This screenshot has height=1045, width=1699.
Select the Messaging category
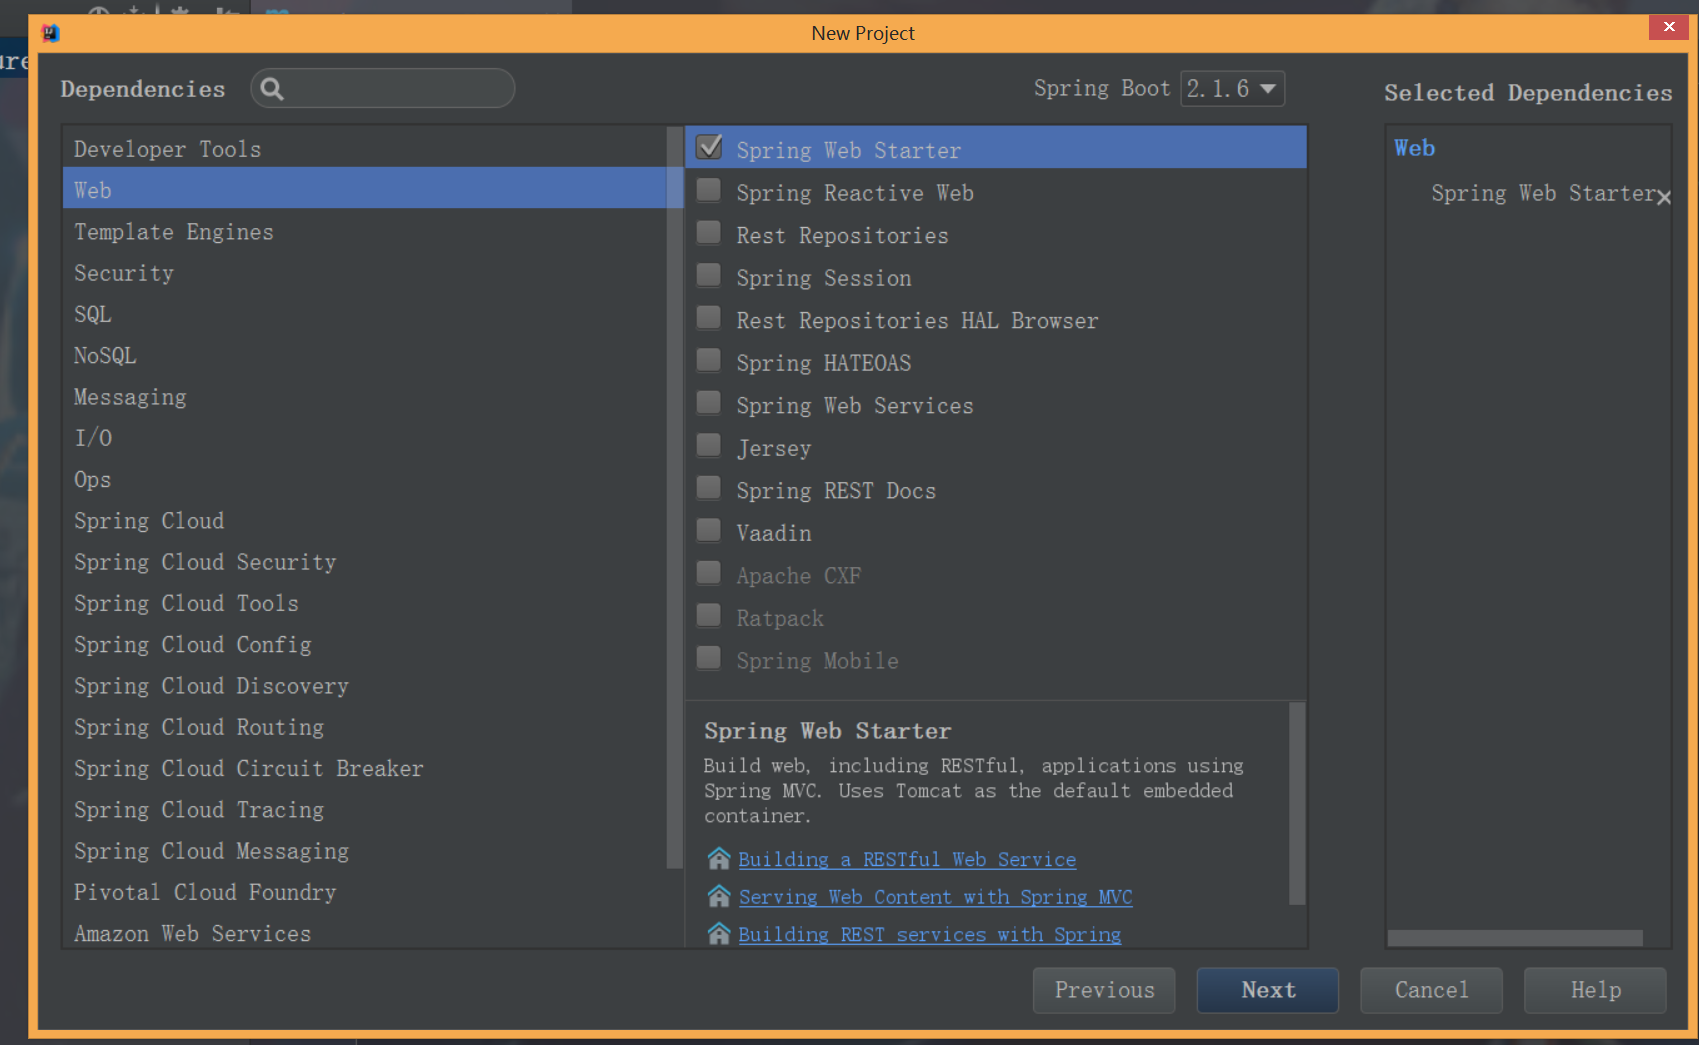364,397
